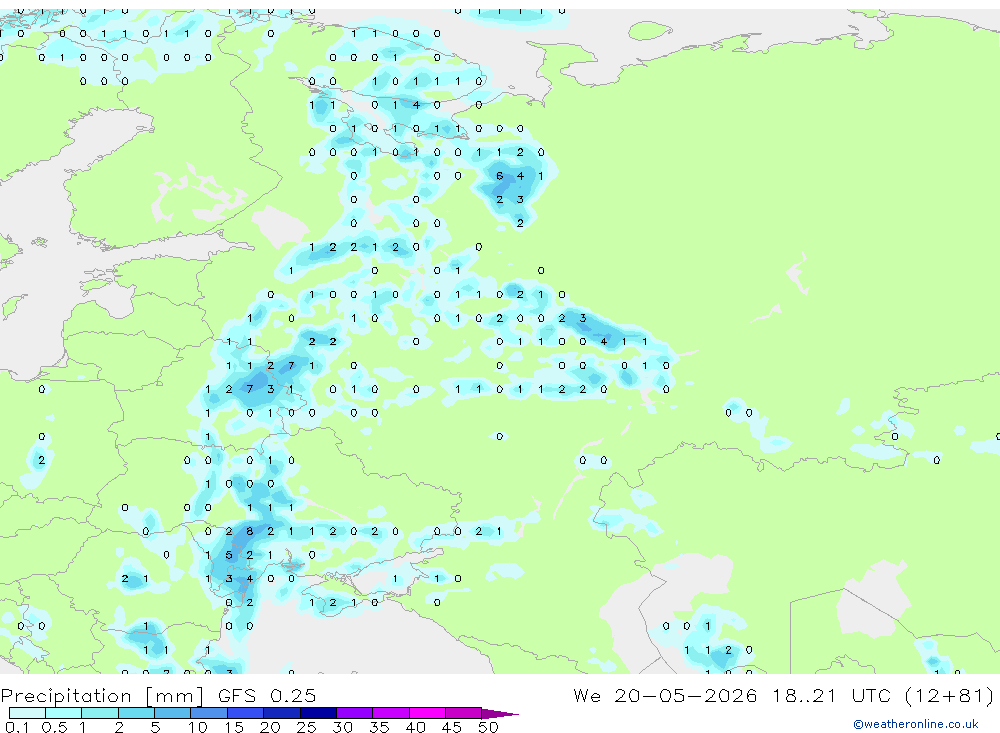1000x733 pixels.
Task: Click the 'Precipitation [mm]' title text
Action: 102,696
